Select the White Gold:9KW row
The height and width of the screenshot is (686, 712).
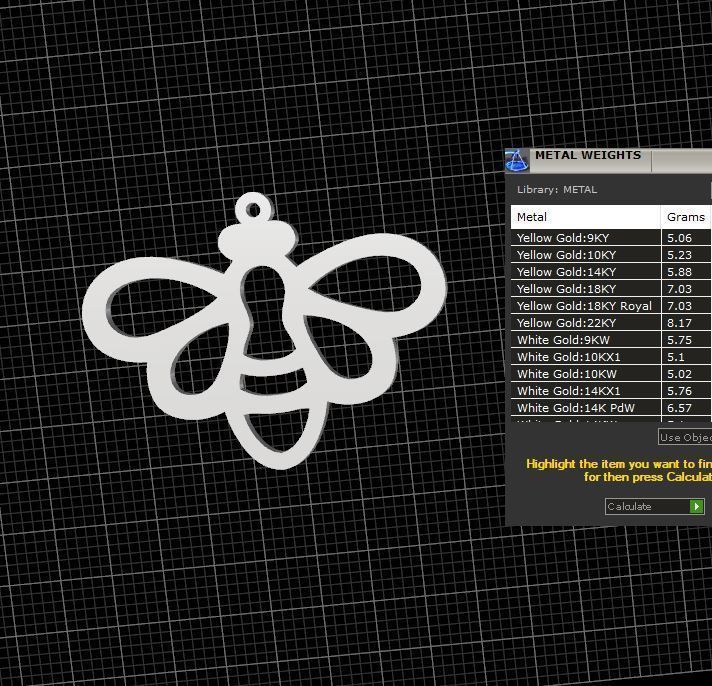(x=611, y=340)
